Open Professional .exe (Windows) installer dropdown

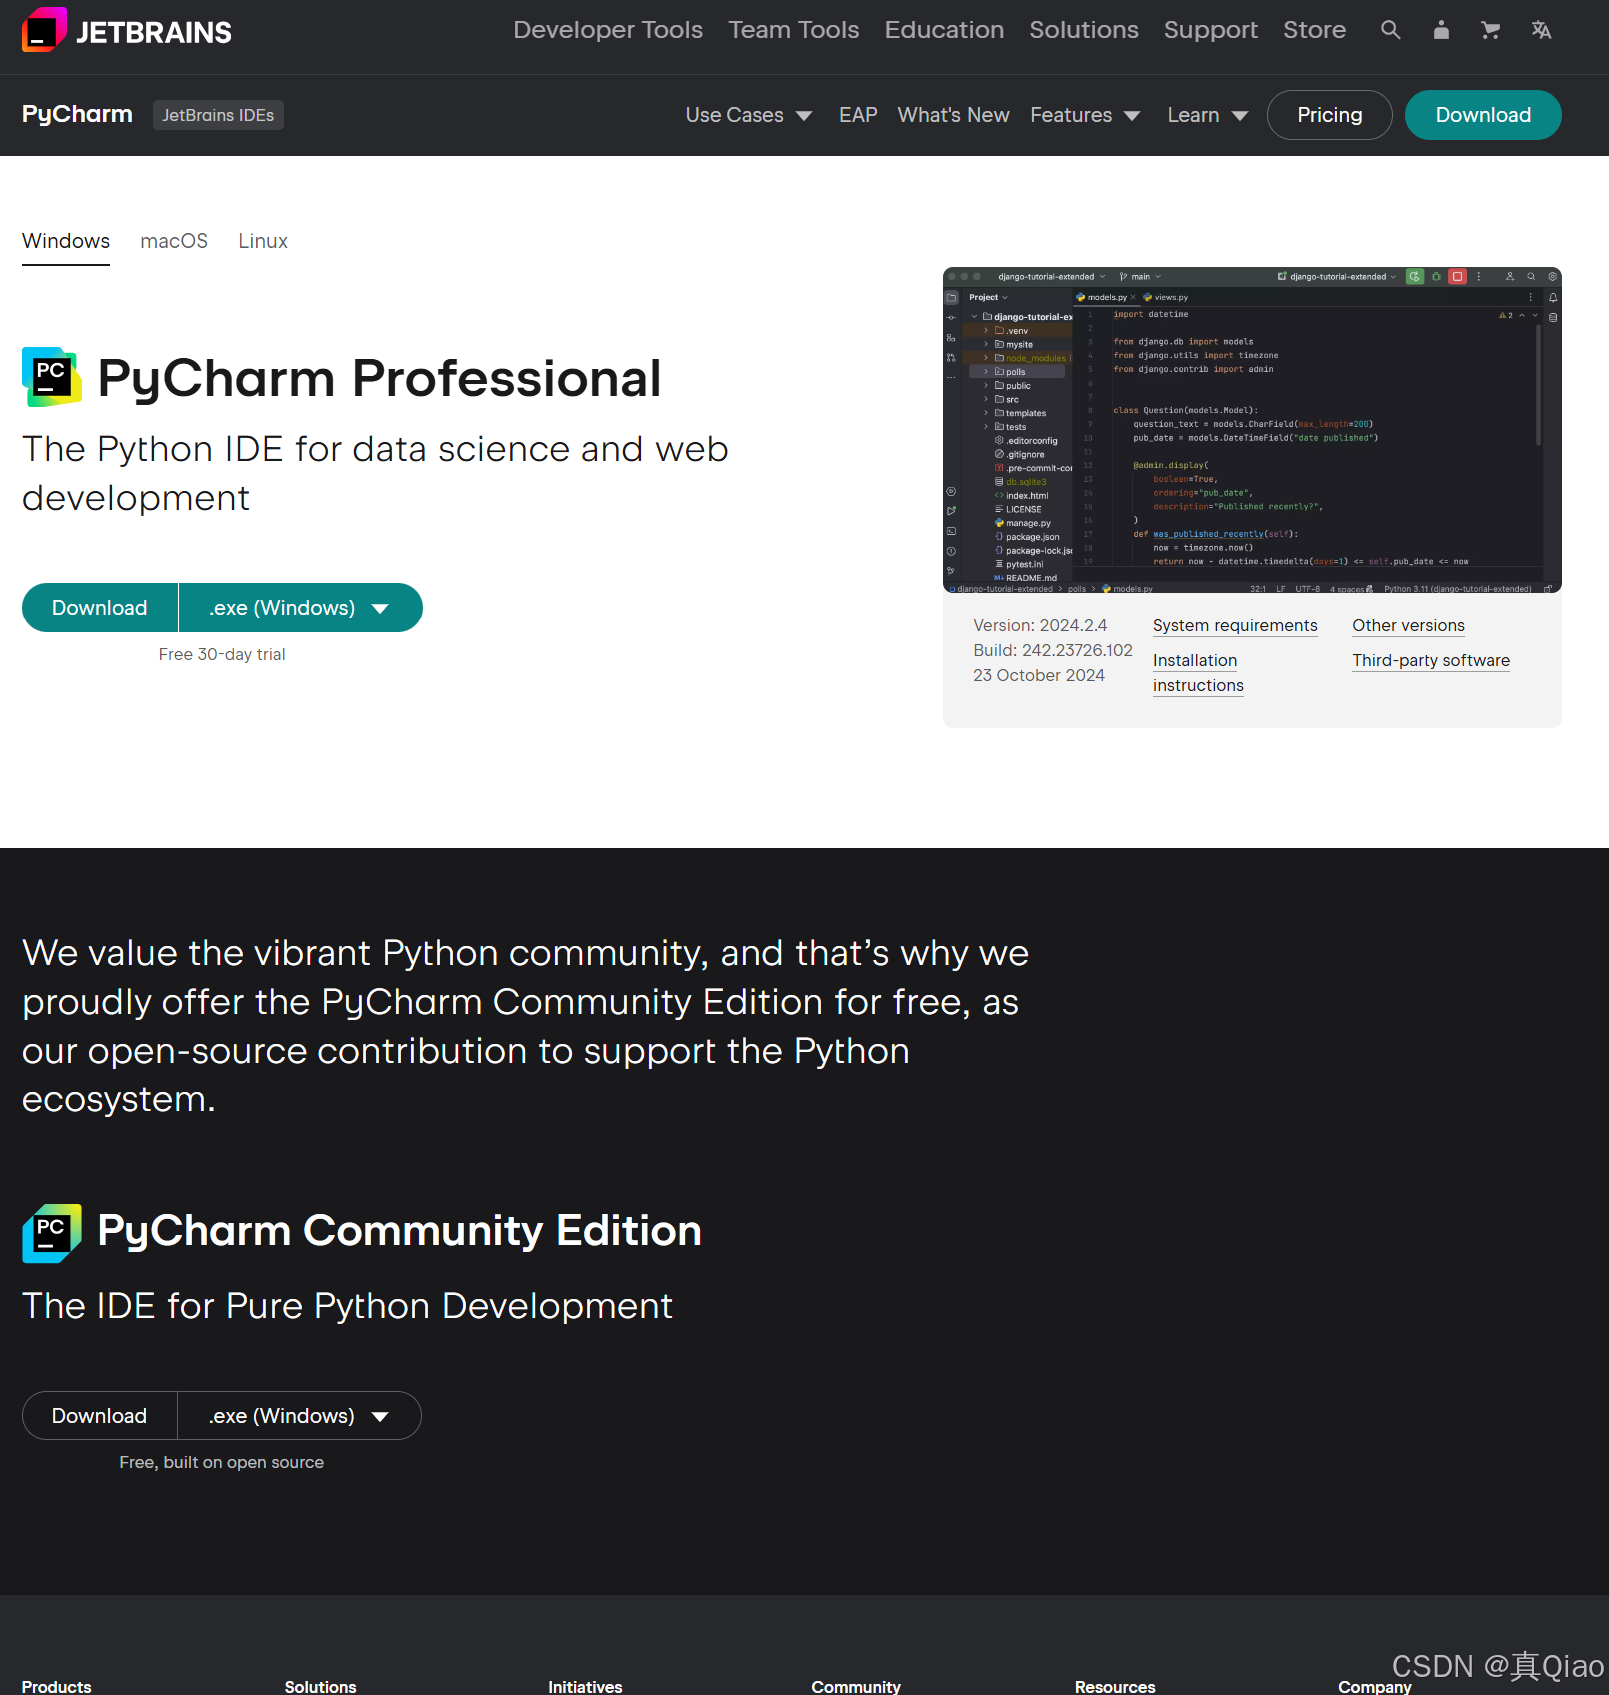[x=300, y=608]
